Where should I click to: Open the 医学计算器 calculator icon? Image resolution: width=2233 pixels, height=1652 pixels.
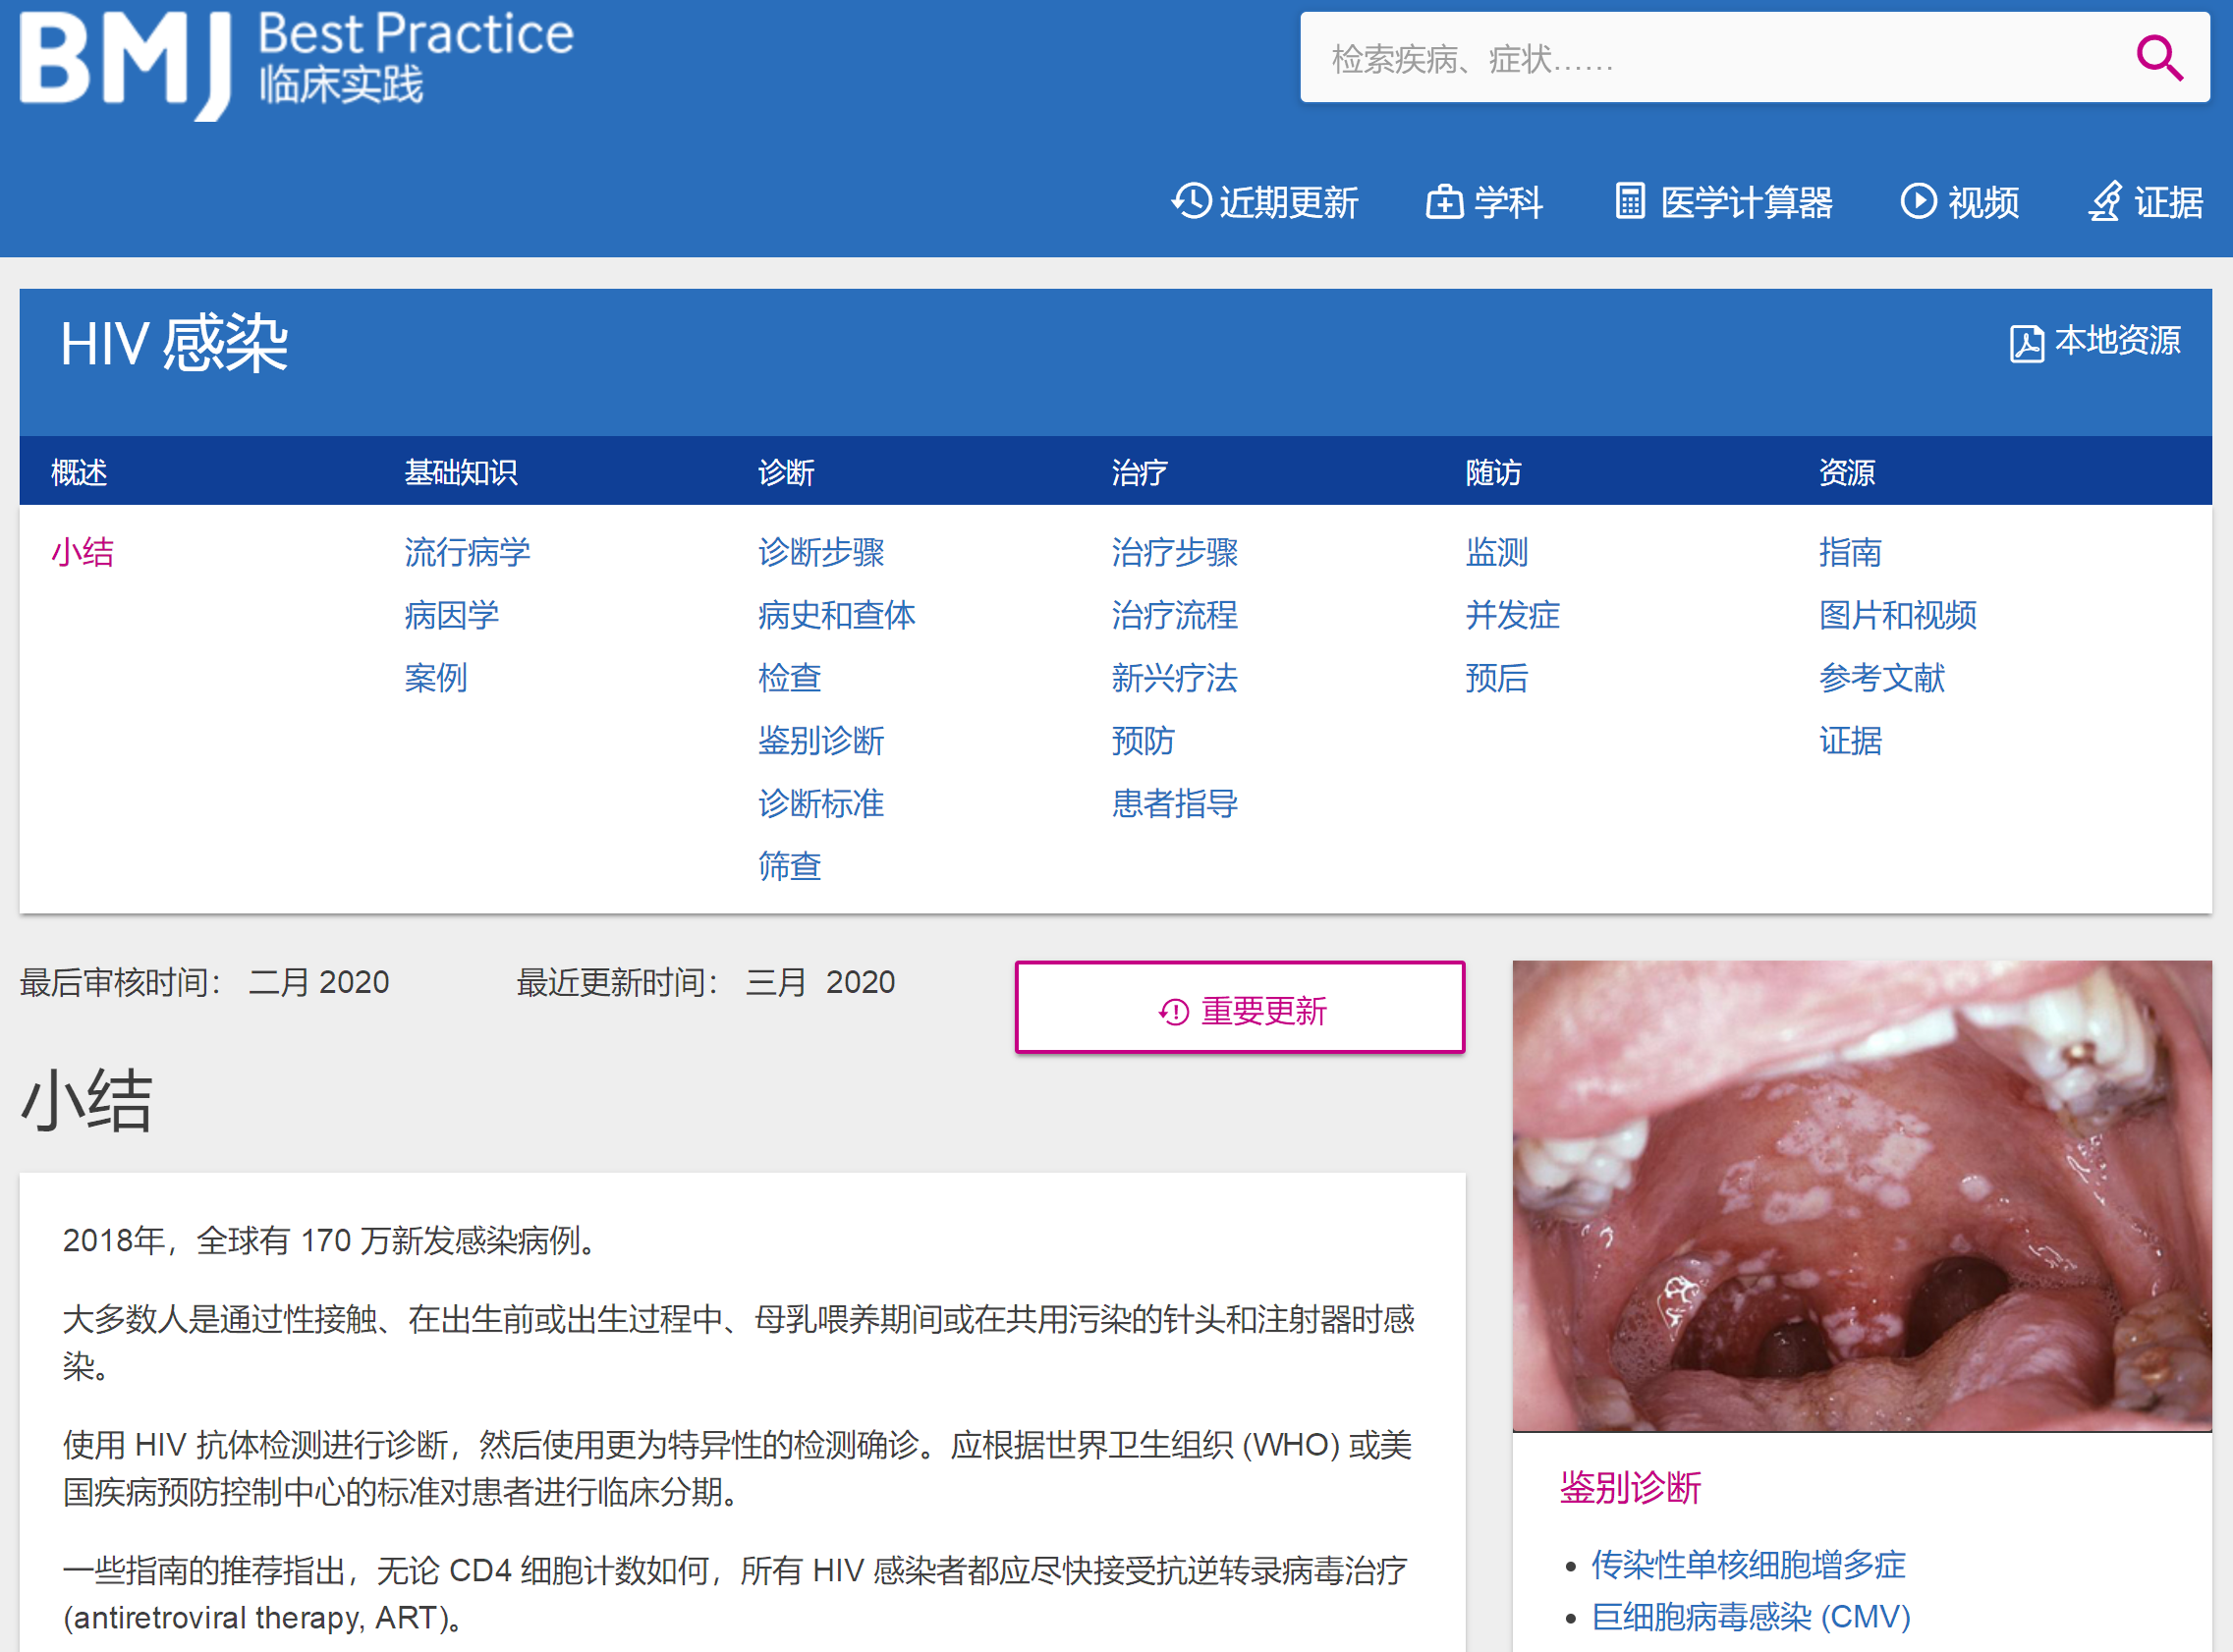point(1629,201)
